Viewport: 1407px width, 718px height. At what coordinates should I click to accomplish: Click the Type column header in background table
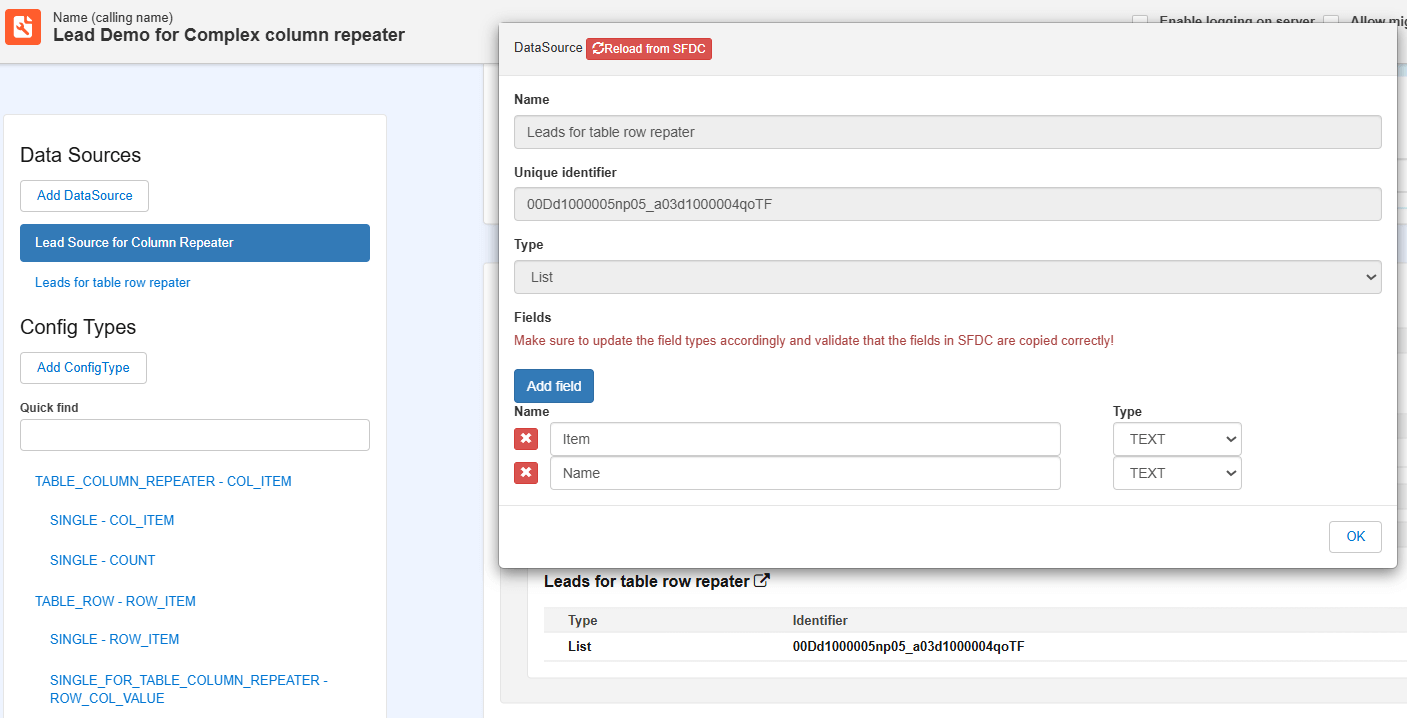(582, 621)
